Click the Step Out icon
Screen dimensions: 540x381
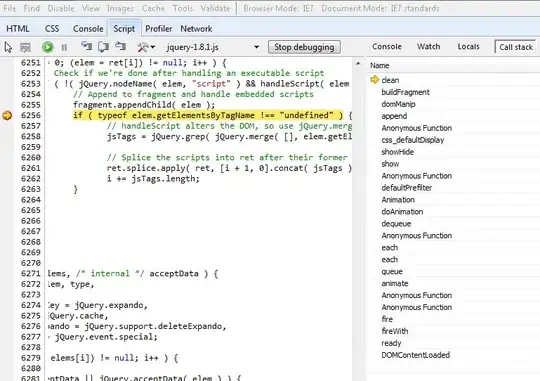point(120,46)
